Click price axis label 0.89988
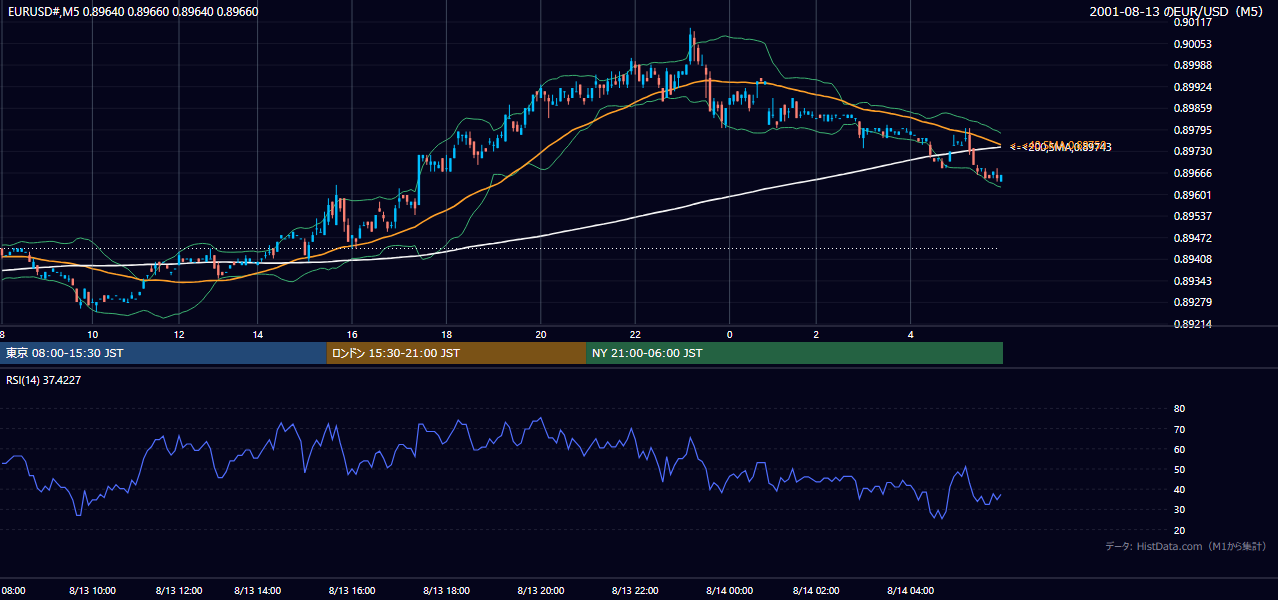 click(x=1193, y=65)
